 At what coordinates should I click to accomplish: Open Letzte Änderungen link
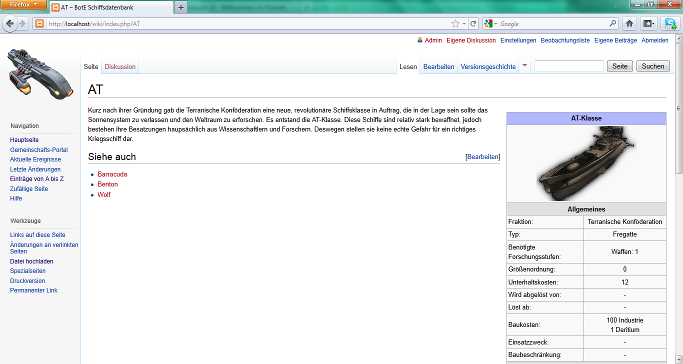coord(35,169)
